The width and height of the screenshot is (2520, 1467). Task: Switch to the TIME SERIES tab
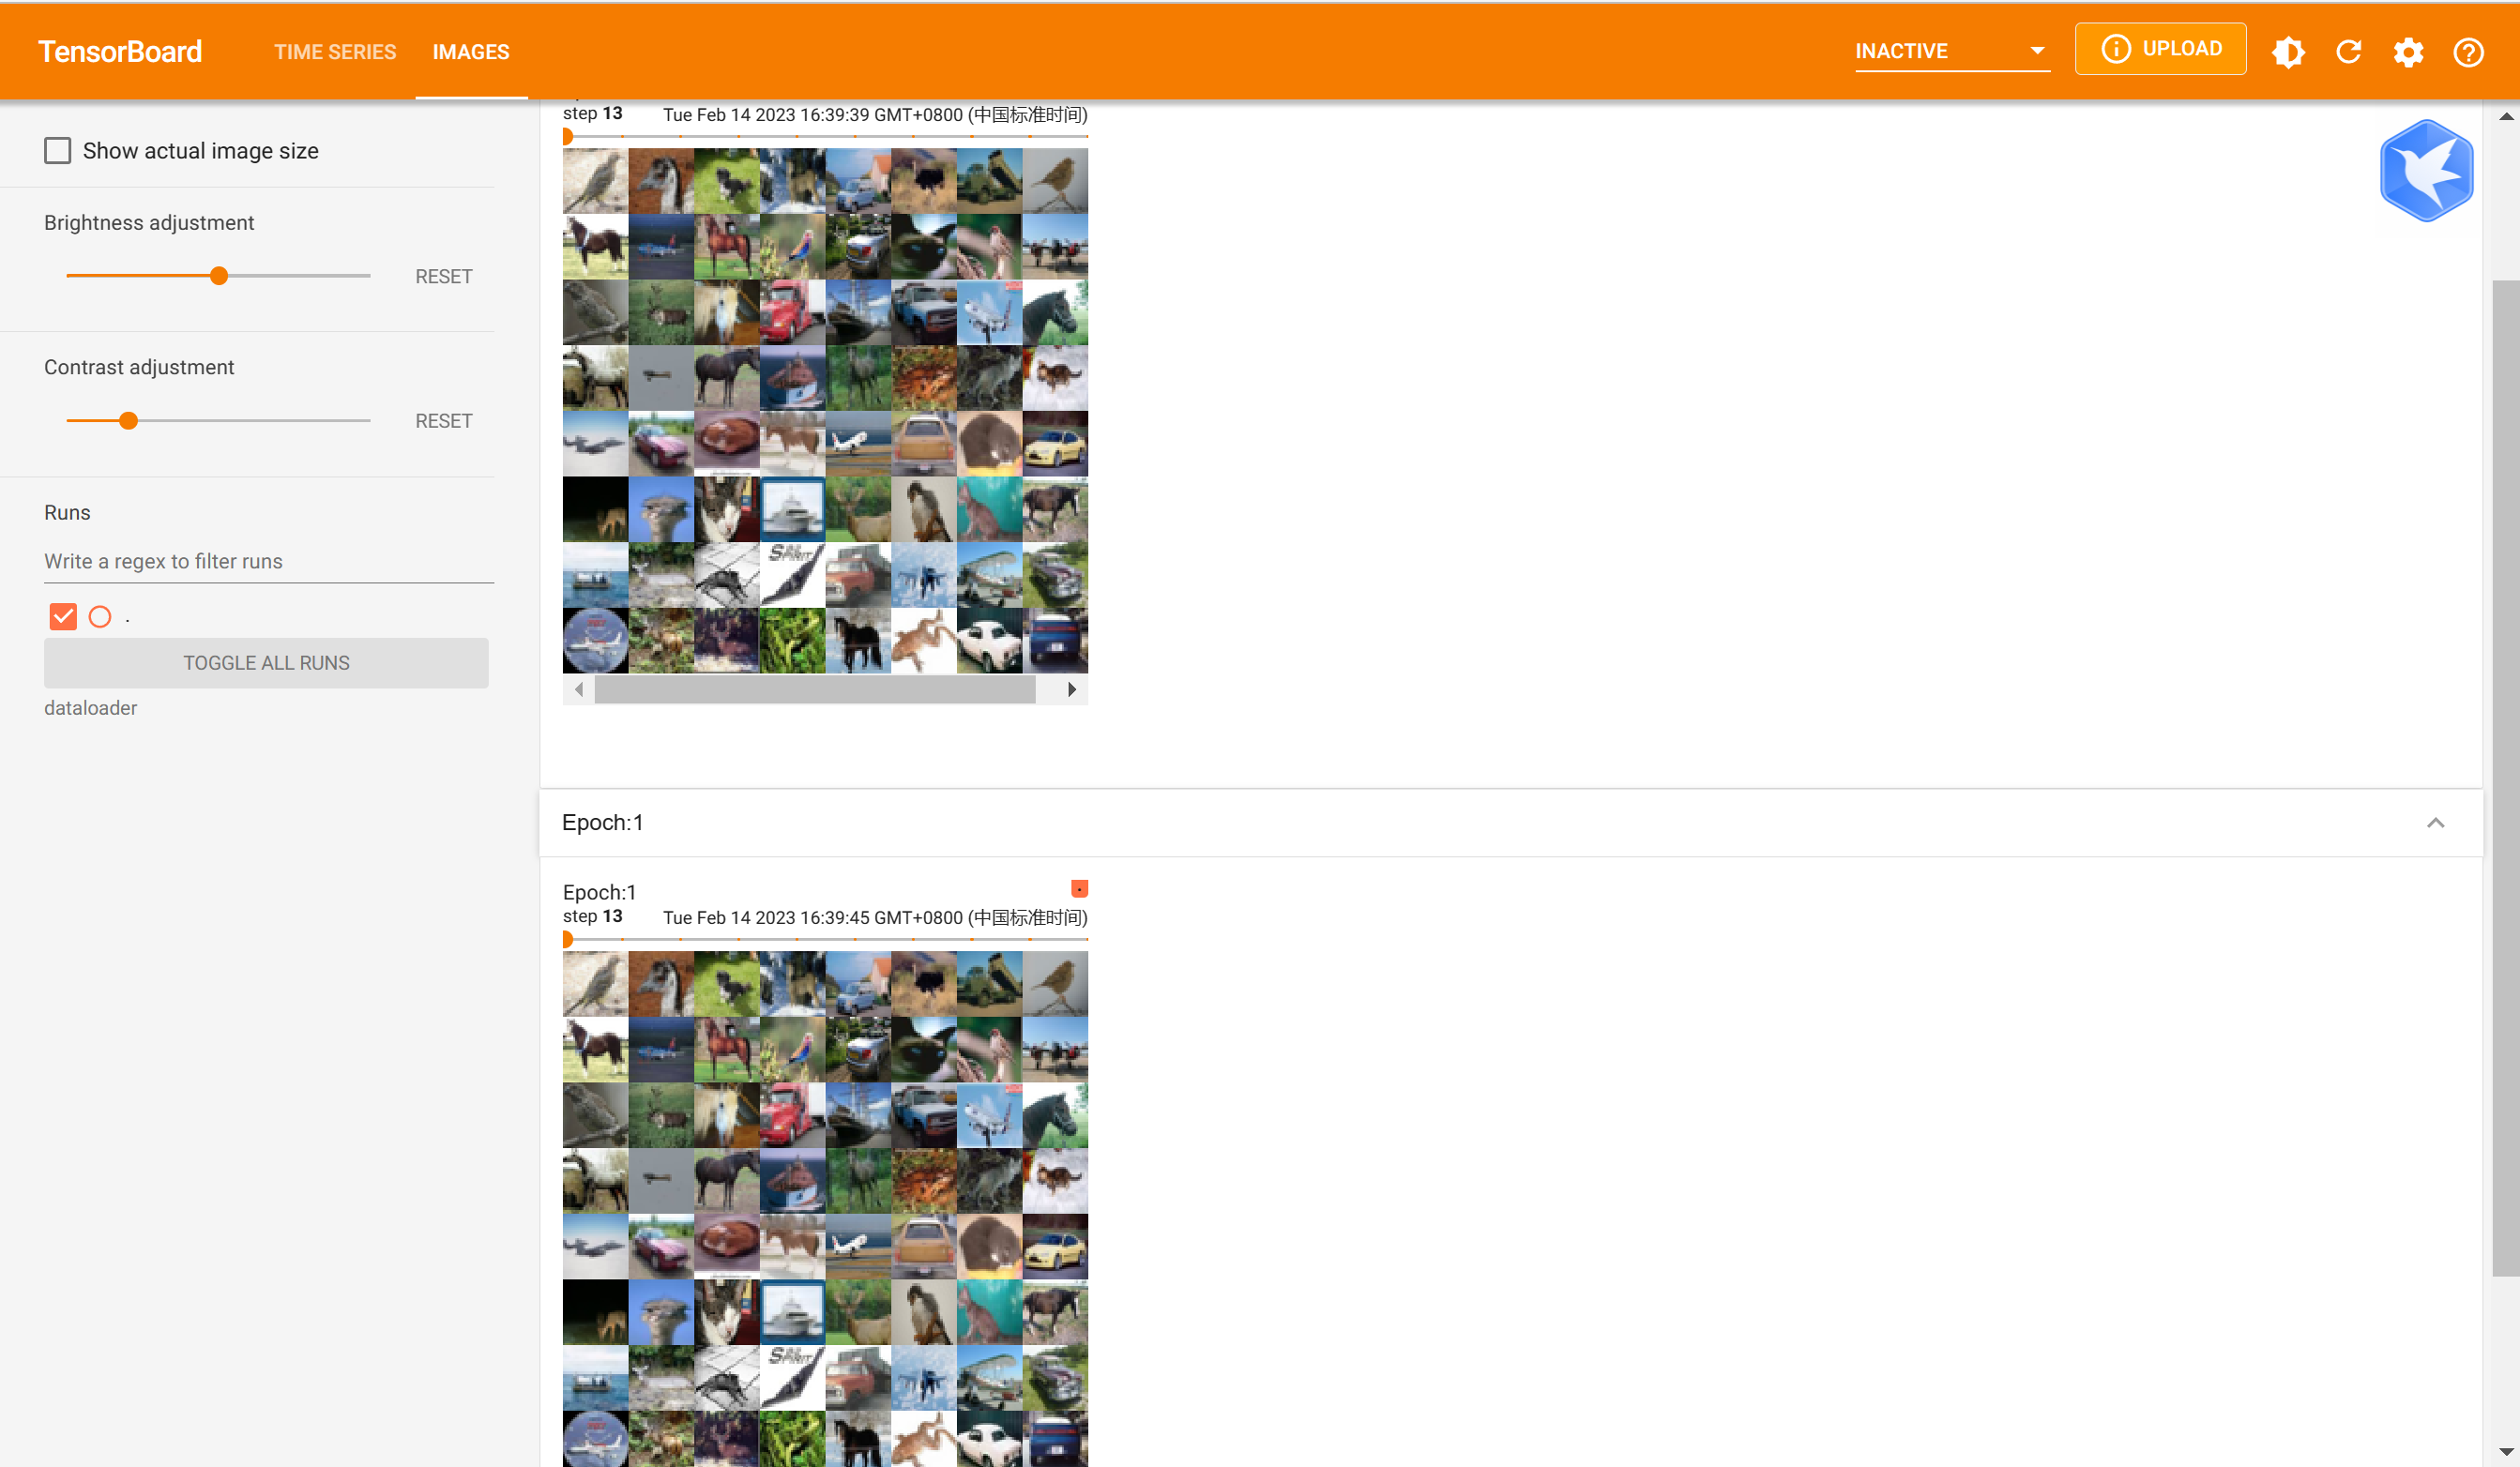tap(335, 52)
